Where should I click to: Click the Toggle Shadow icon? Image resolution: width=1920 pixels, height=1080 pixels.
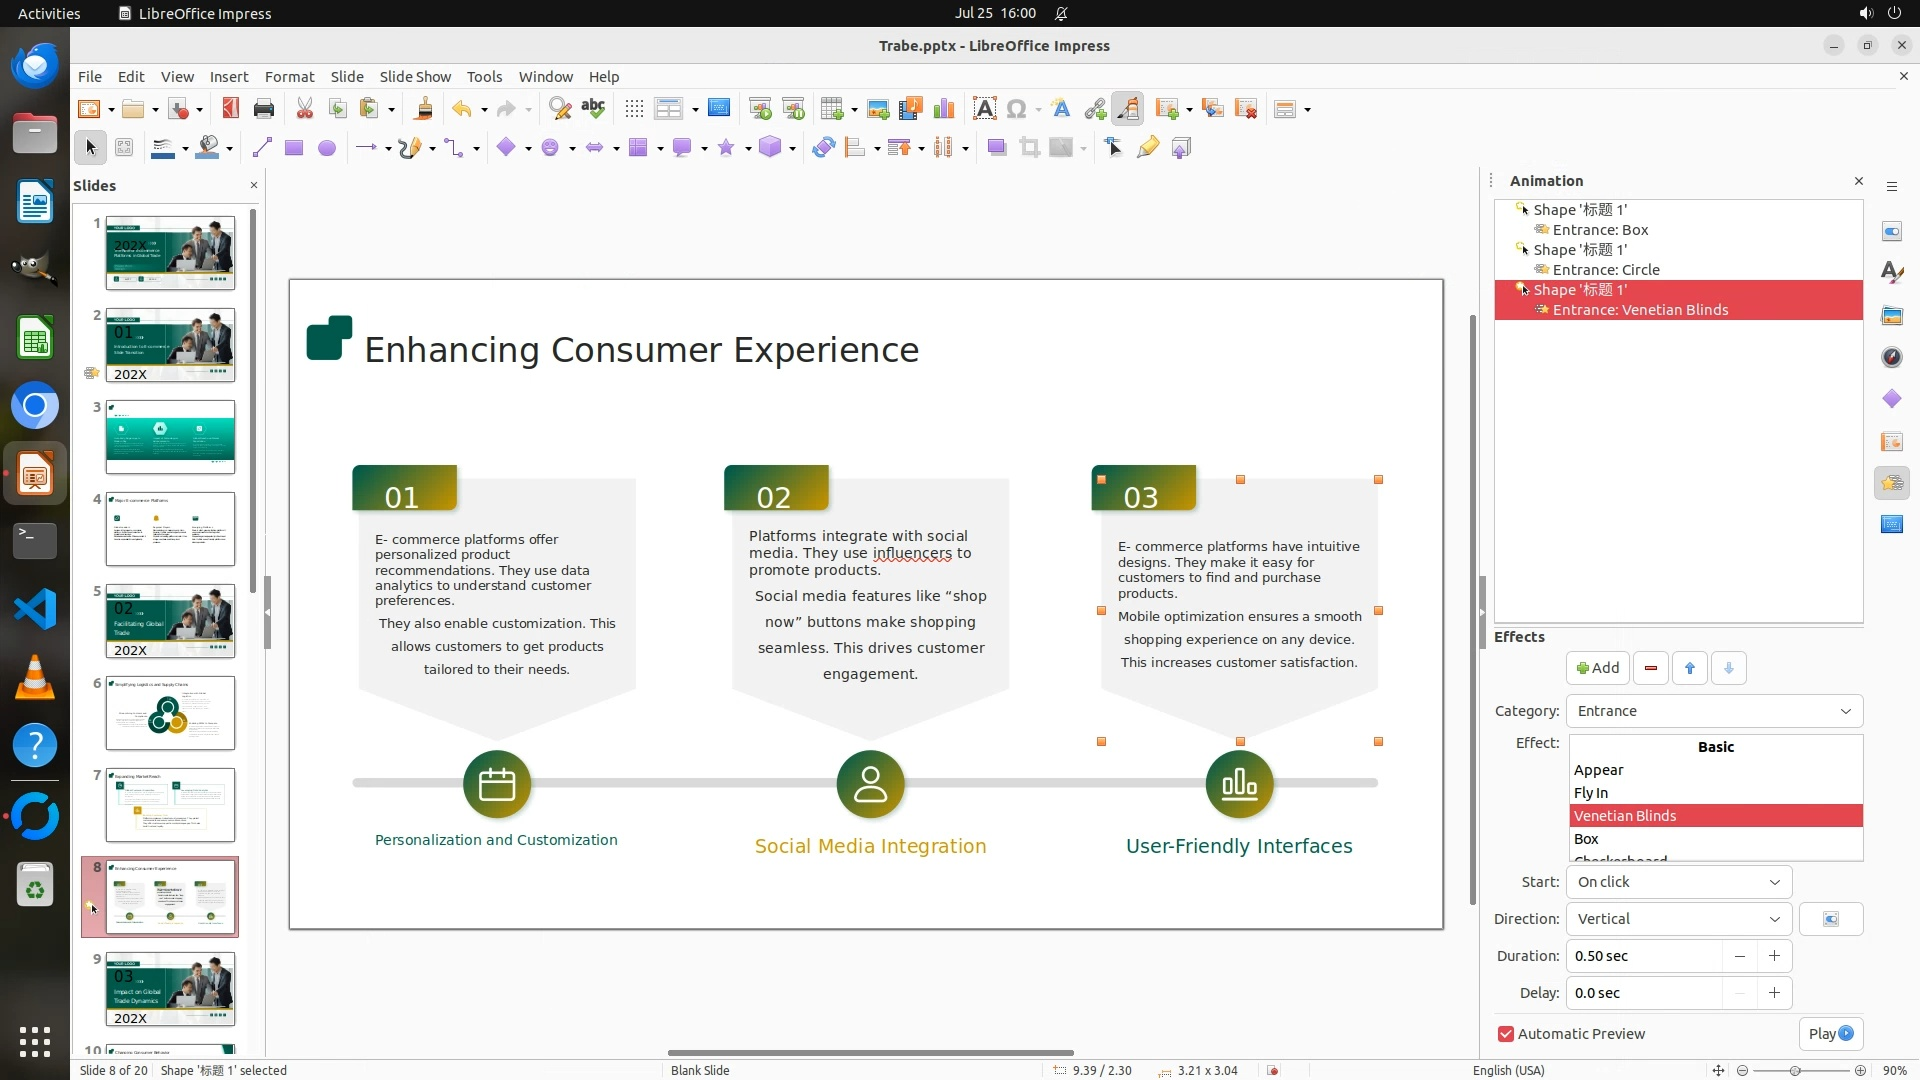click(996, 148)
